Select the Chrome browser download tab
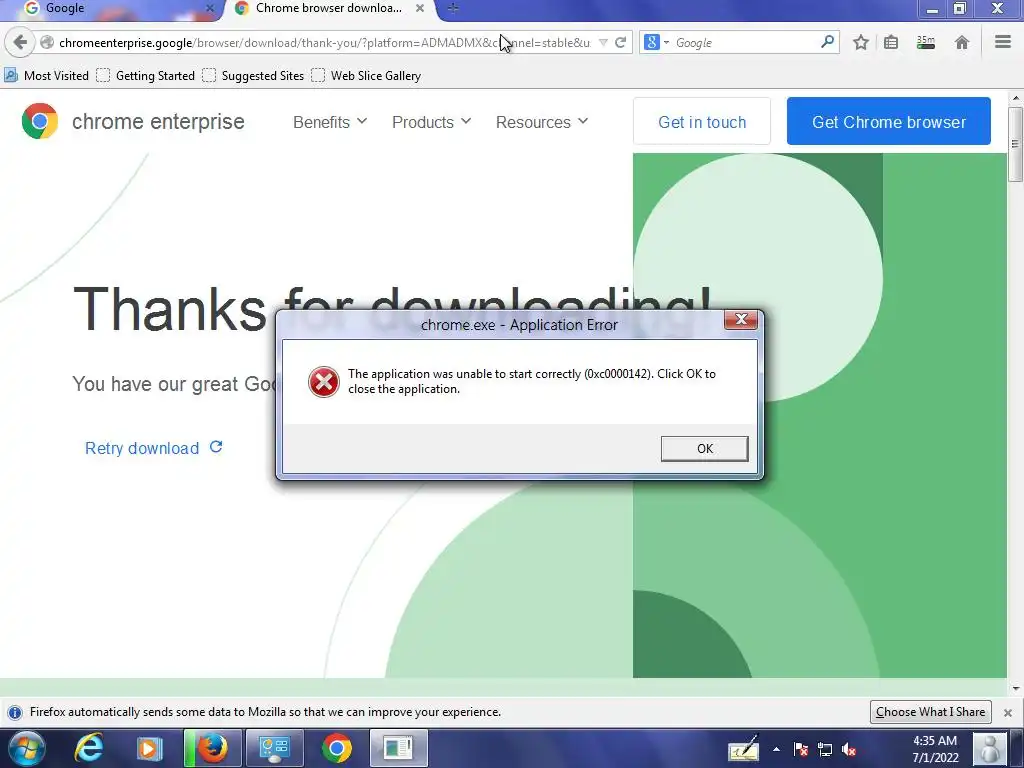 pos(330,8)
